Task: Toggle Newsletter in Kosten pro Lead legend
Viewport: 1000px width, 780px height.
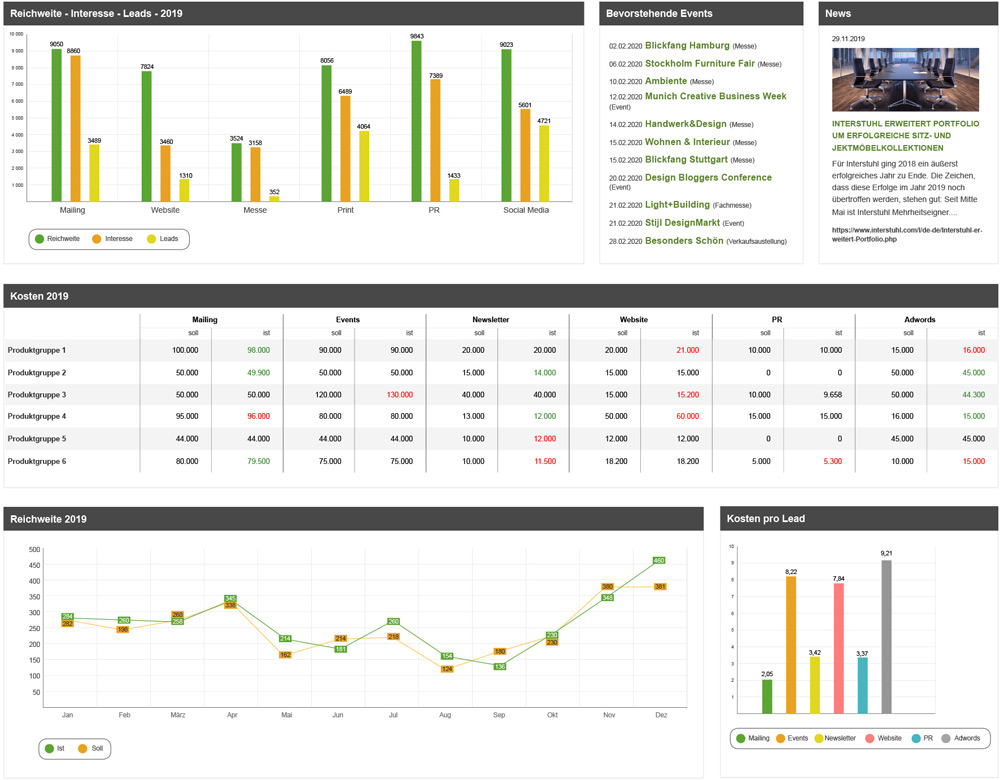Action: pyautogui.click(x=835, y=738)
